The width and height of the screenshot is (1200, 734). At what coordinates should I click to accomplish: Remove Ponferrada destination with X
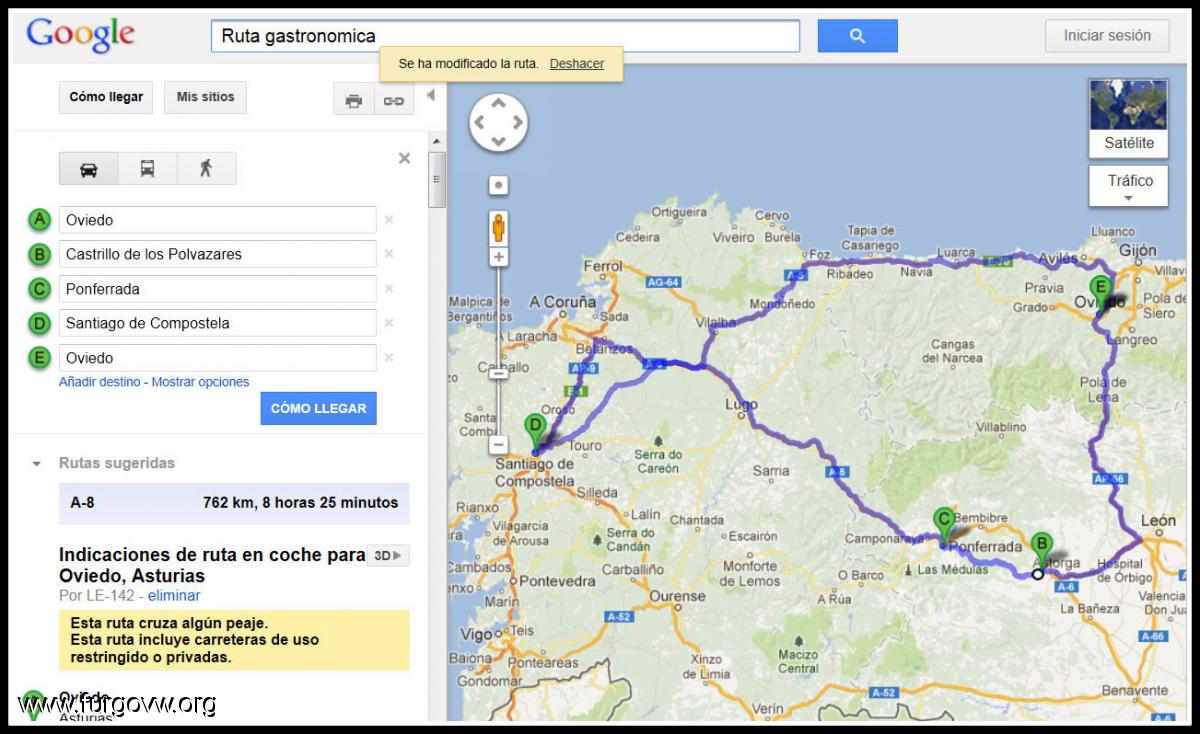[389, 289]
